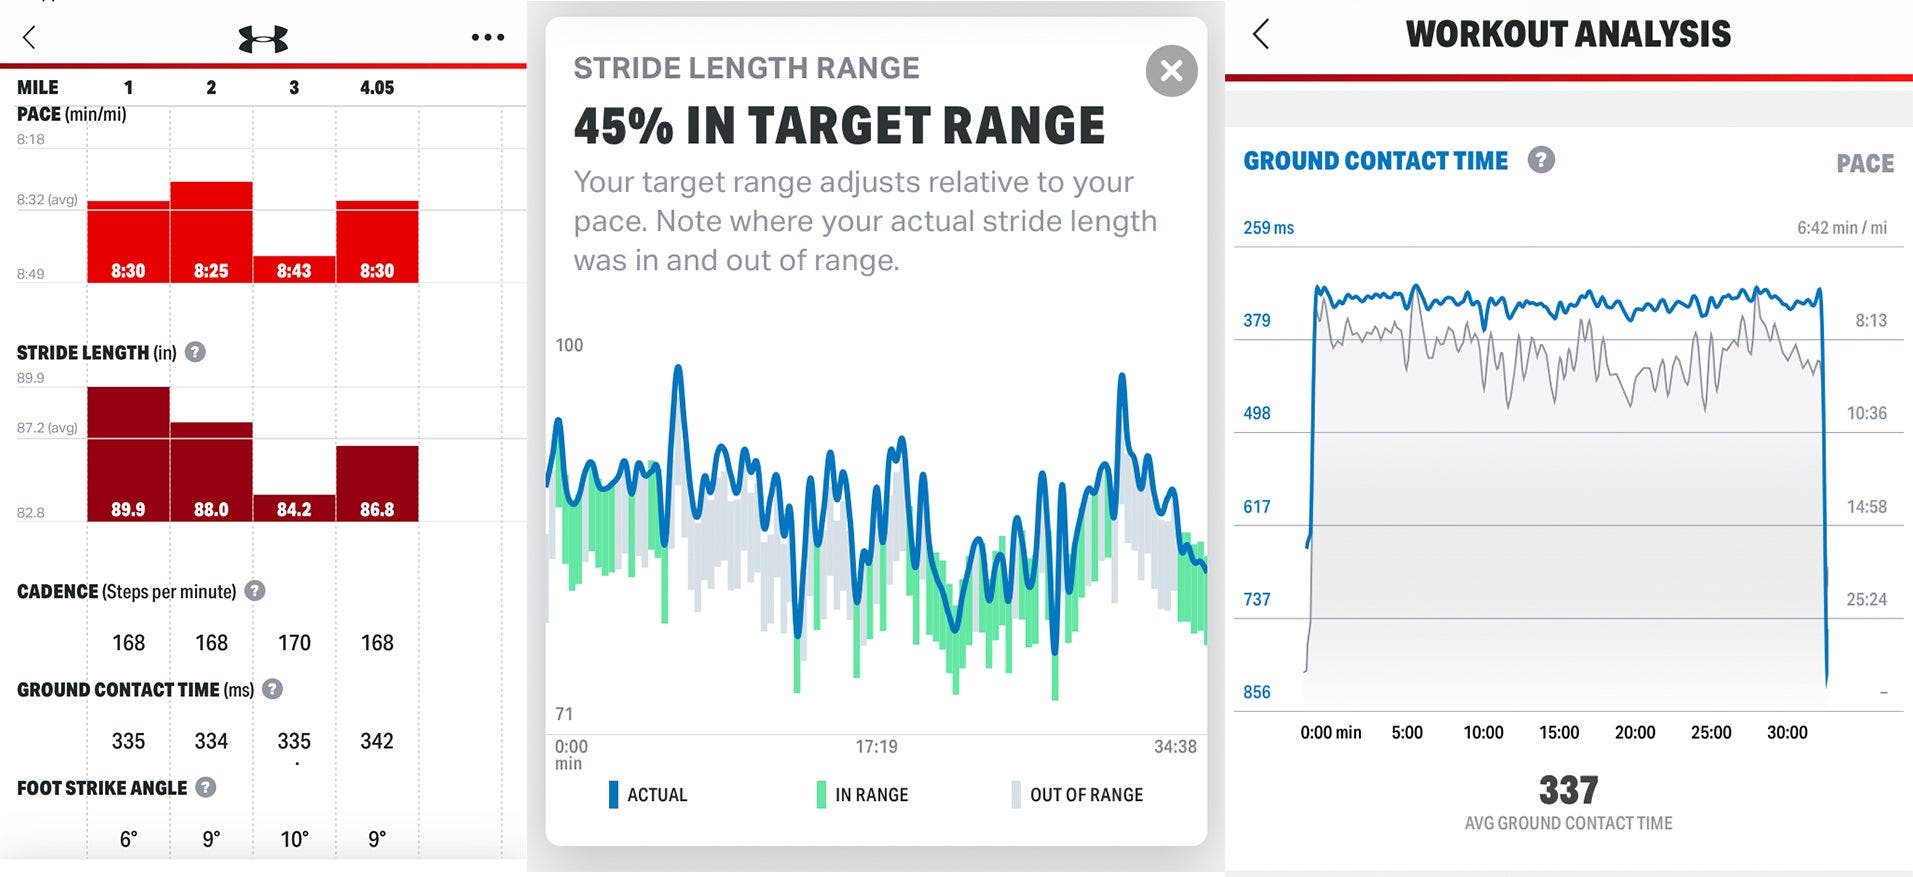Open Foot Strike Angle help icon

click(206, 787)
